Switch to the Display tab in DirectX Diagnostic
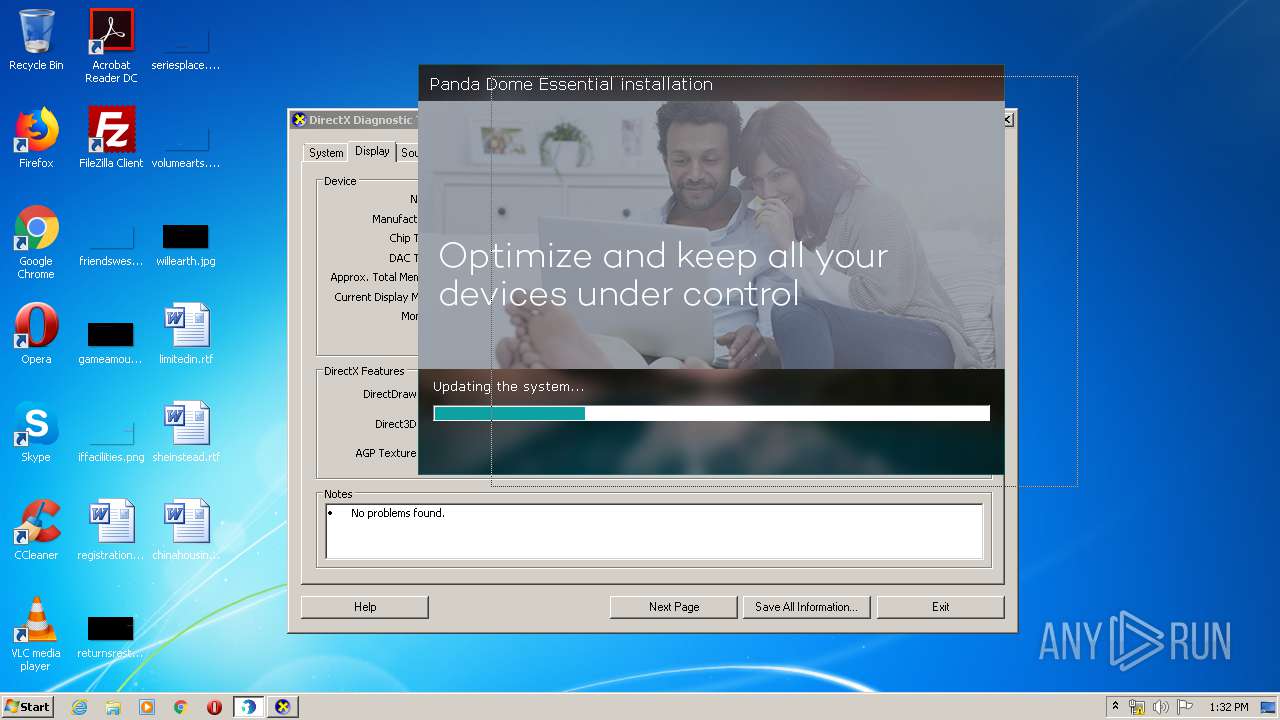 (372, 151)
